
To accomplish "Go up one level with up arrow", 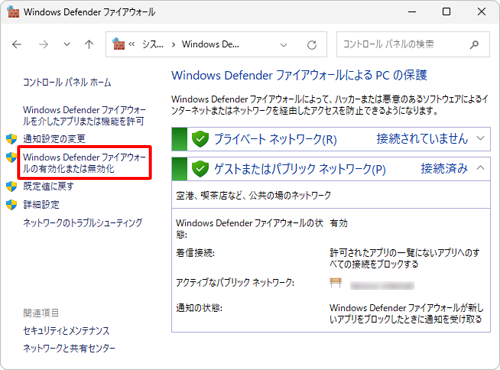I will pos(89,44).
